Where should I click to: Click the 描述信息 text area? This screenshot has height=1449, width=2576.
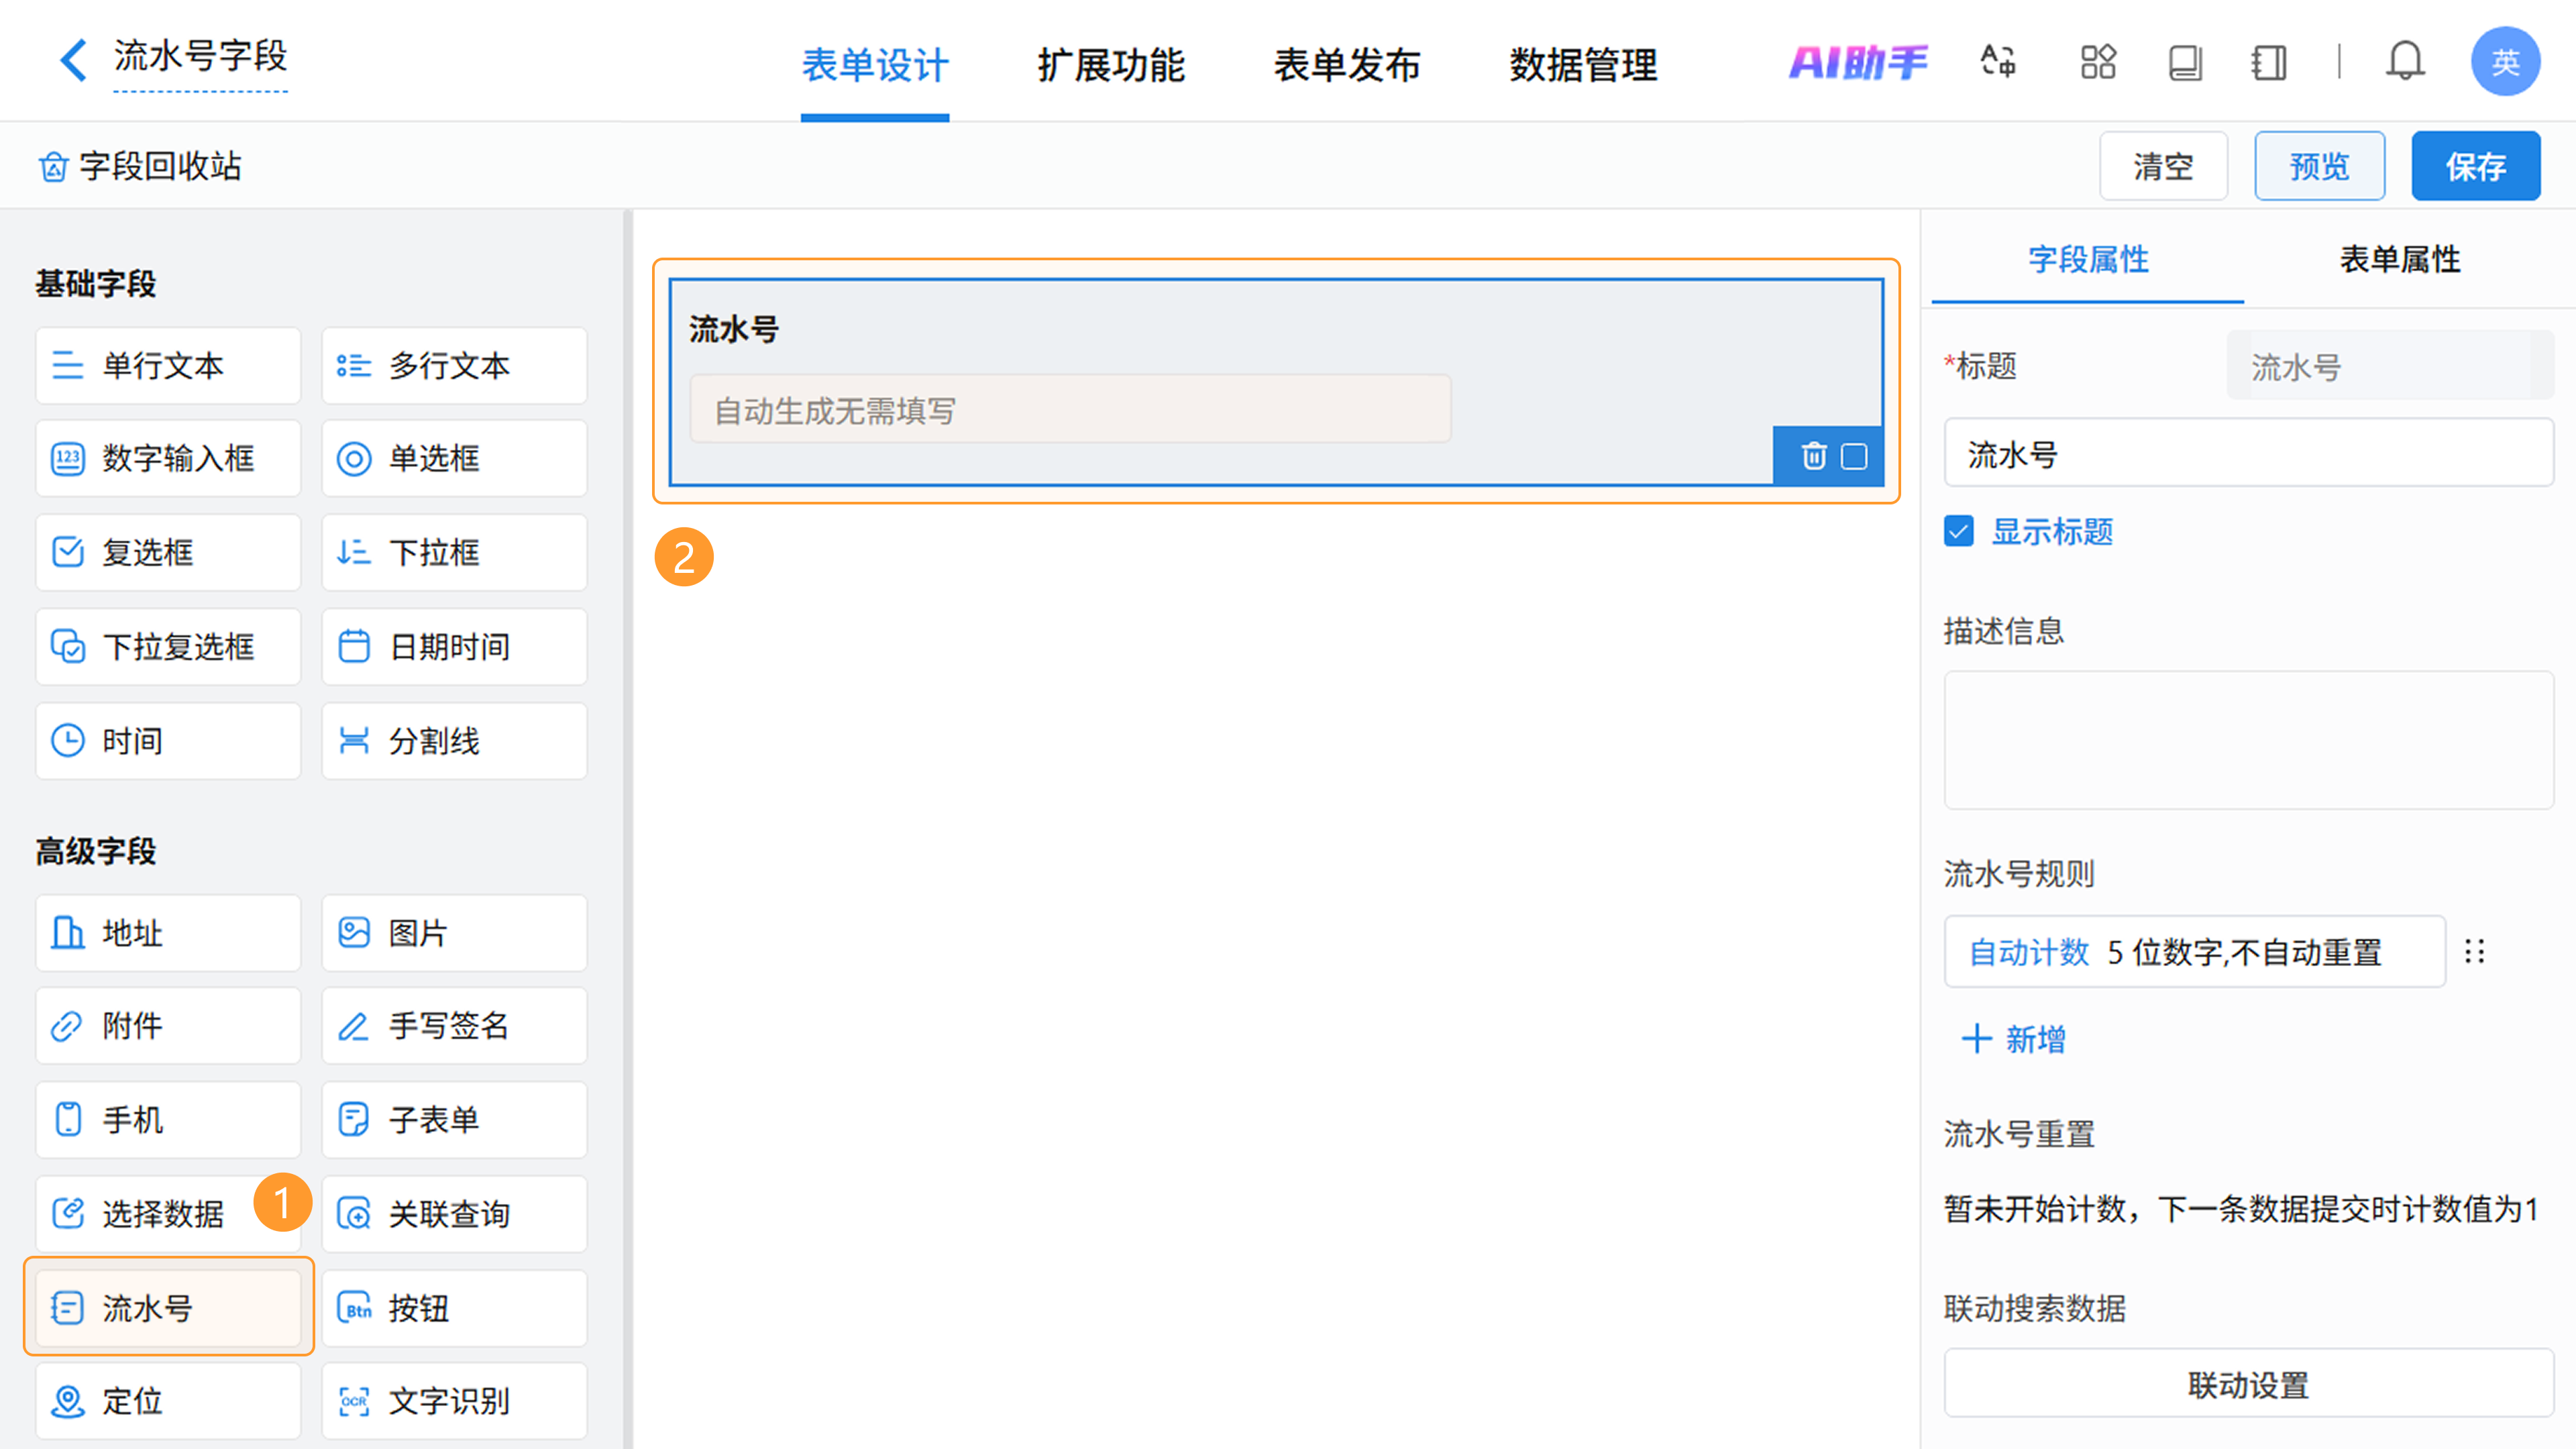(x=2248, y=740)
